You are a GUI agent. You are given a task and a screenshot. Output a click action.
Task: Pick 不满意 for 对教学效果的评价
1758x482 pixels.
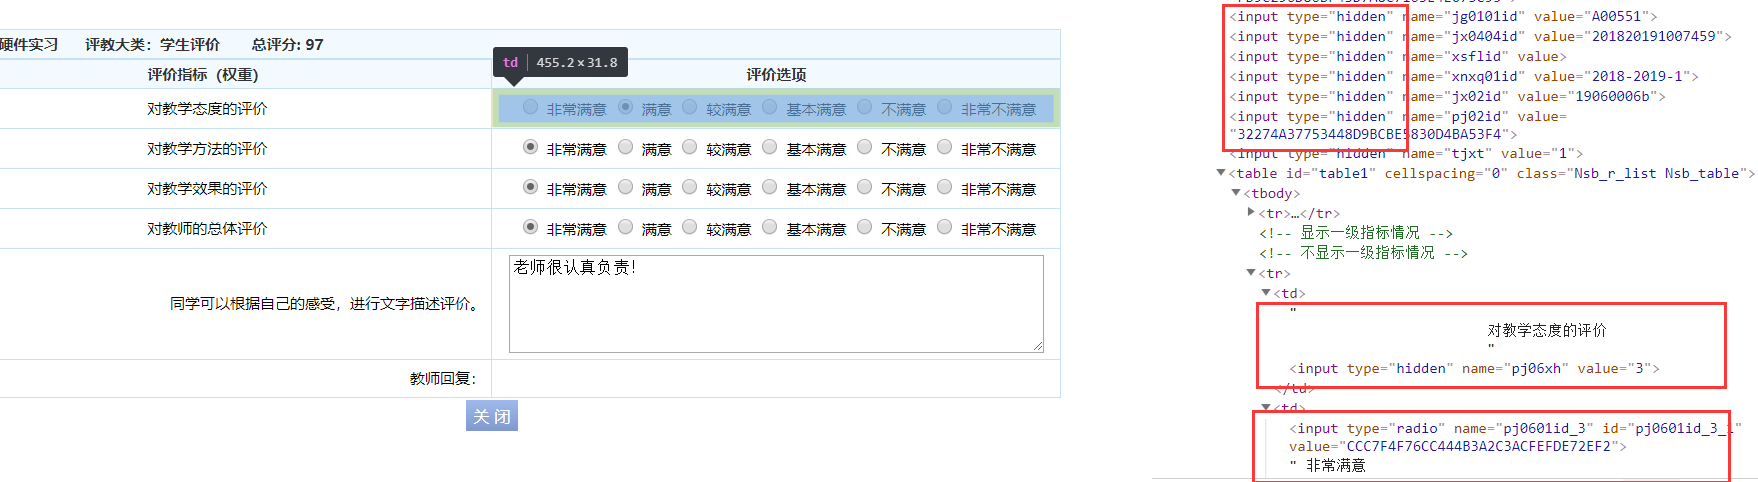[x=864, y=187]
